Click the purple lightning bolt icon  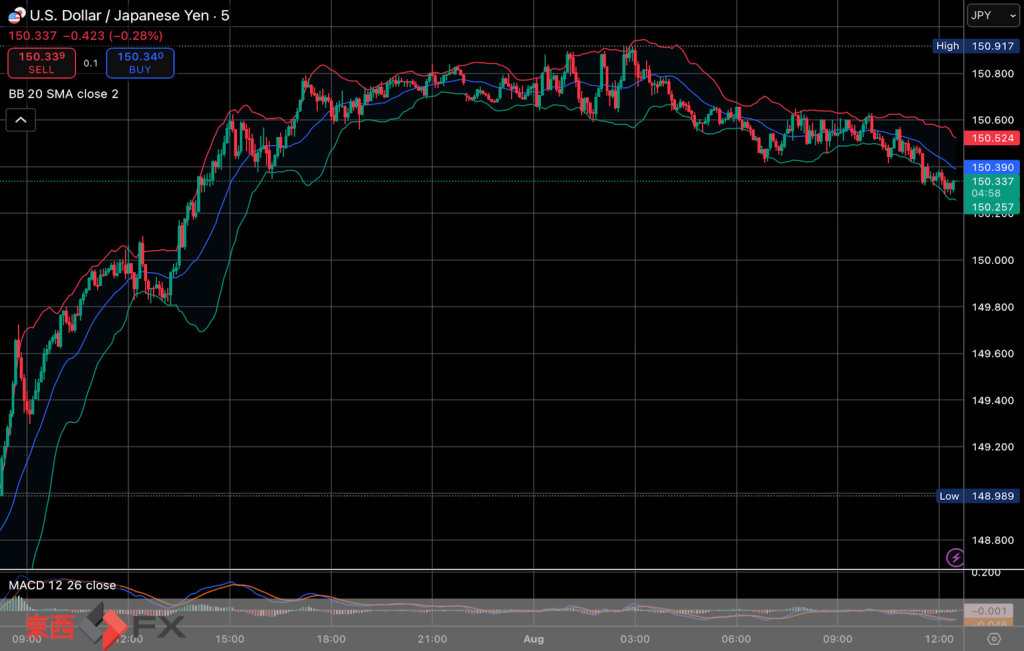(x=955, y=557)
